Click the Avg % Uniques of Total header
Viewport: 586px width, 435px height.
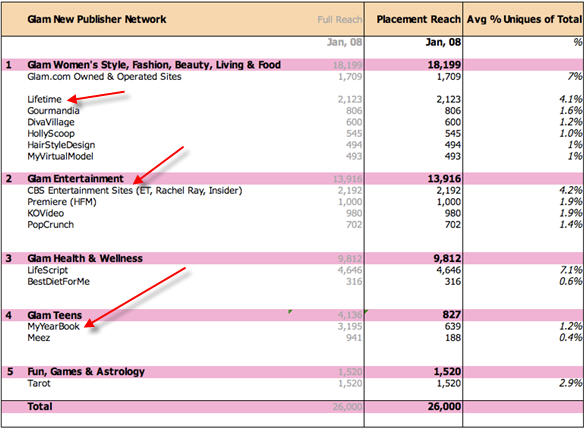(x=524, y=19)
